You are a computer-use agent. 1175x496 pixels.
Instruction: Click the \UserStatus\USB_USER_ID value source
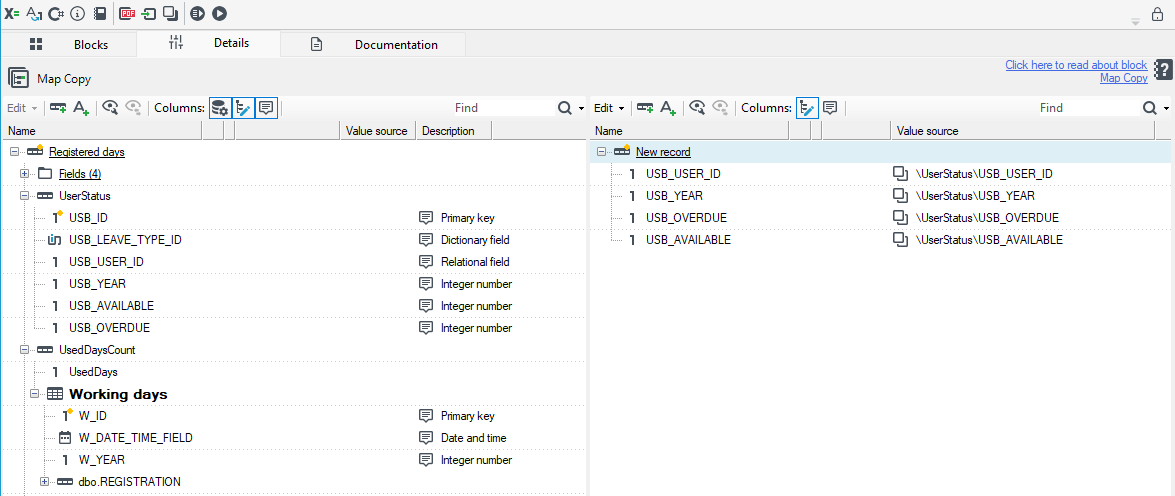[984, 174]
